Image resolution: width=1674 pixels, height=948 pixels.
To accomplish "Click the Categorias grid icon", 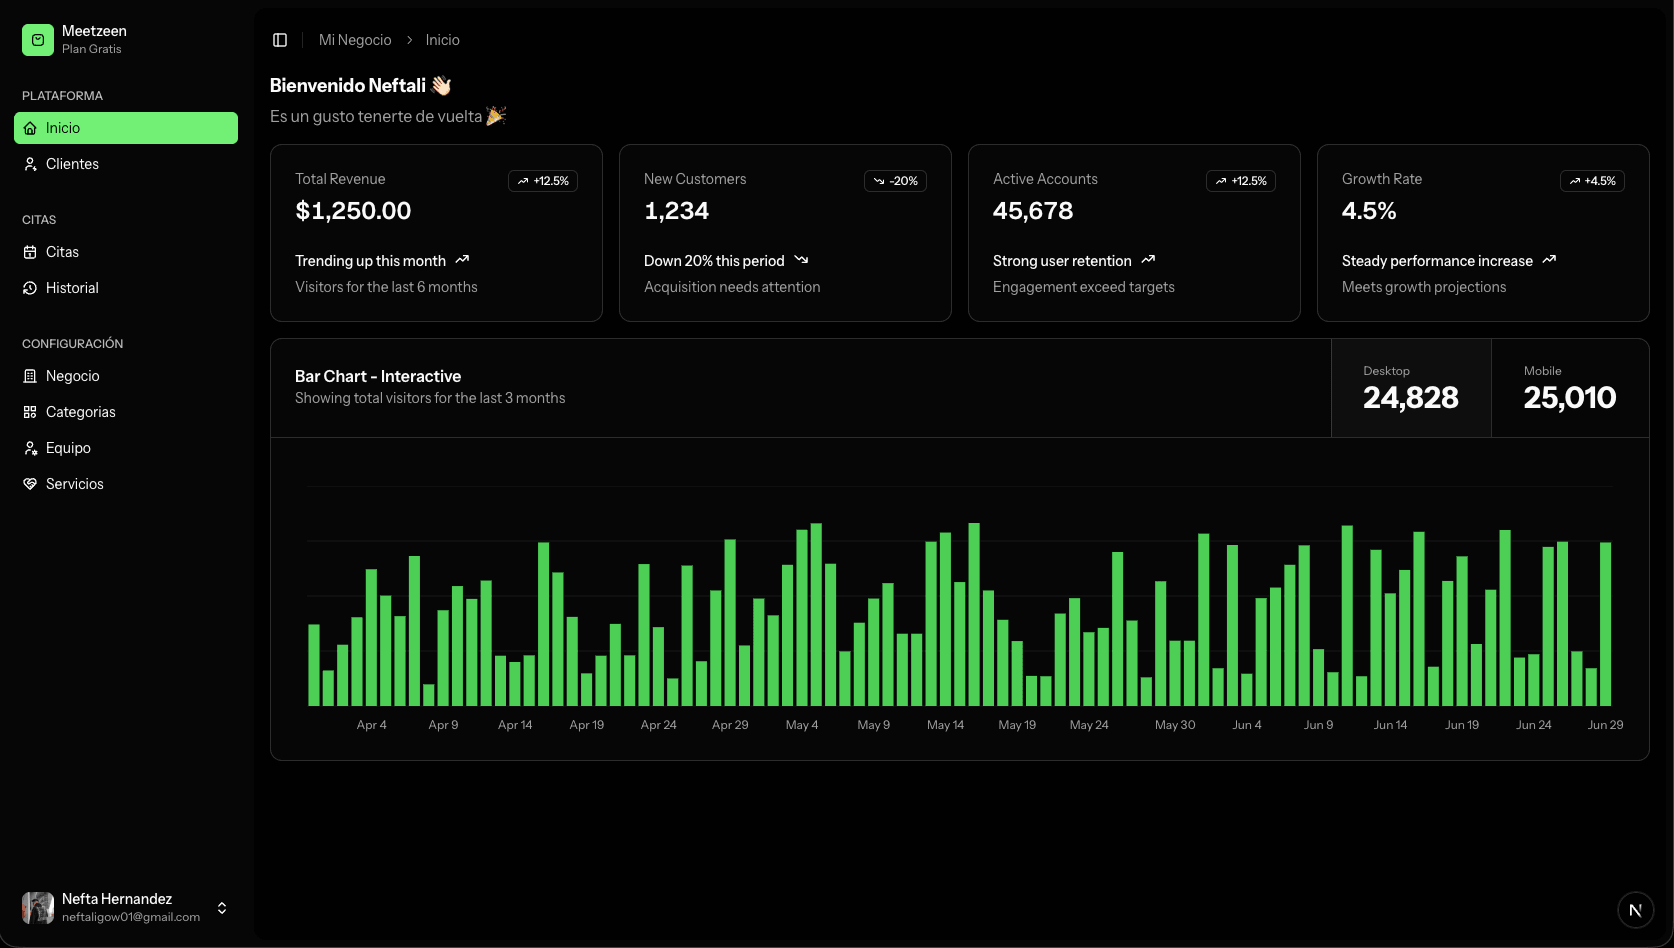I will (x=30, y=412).
